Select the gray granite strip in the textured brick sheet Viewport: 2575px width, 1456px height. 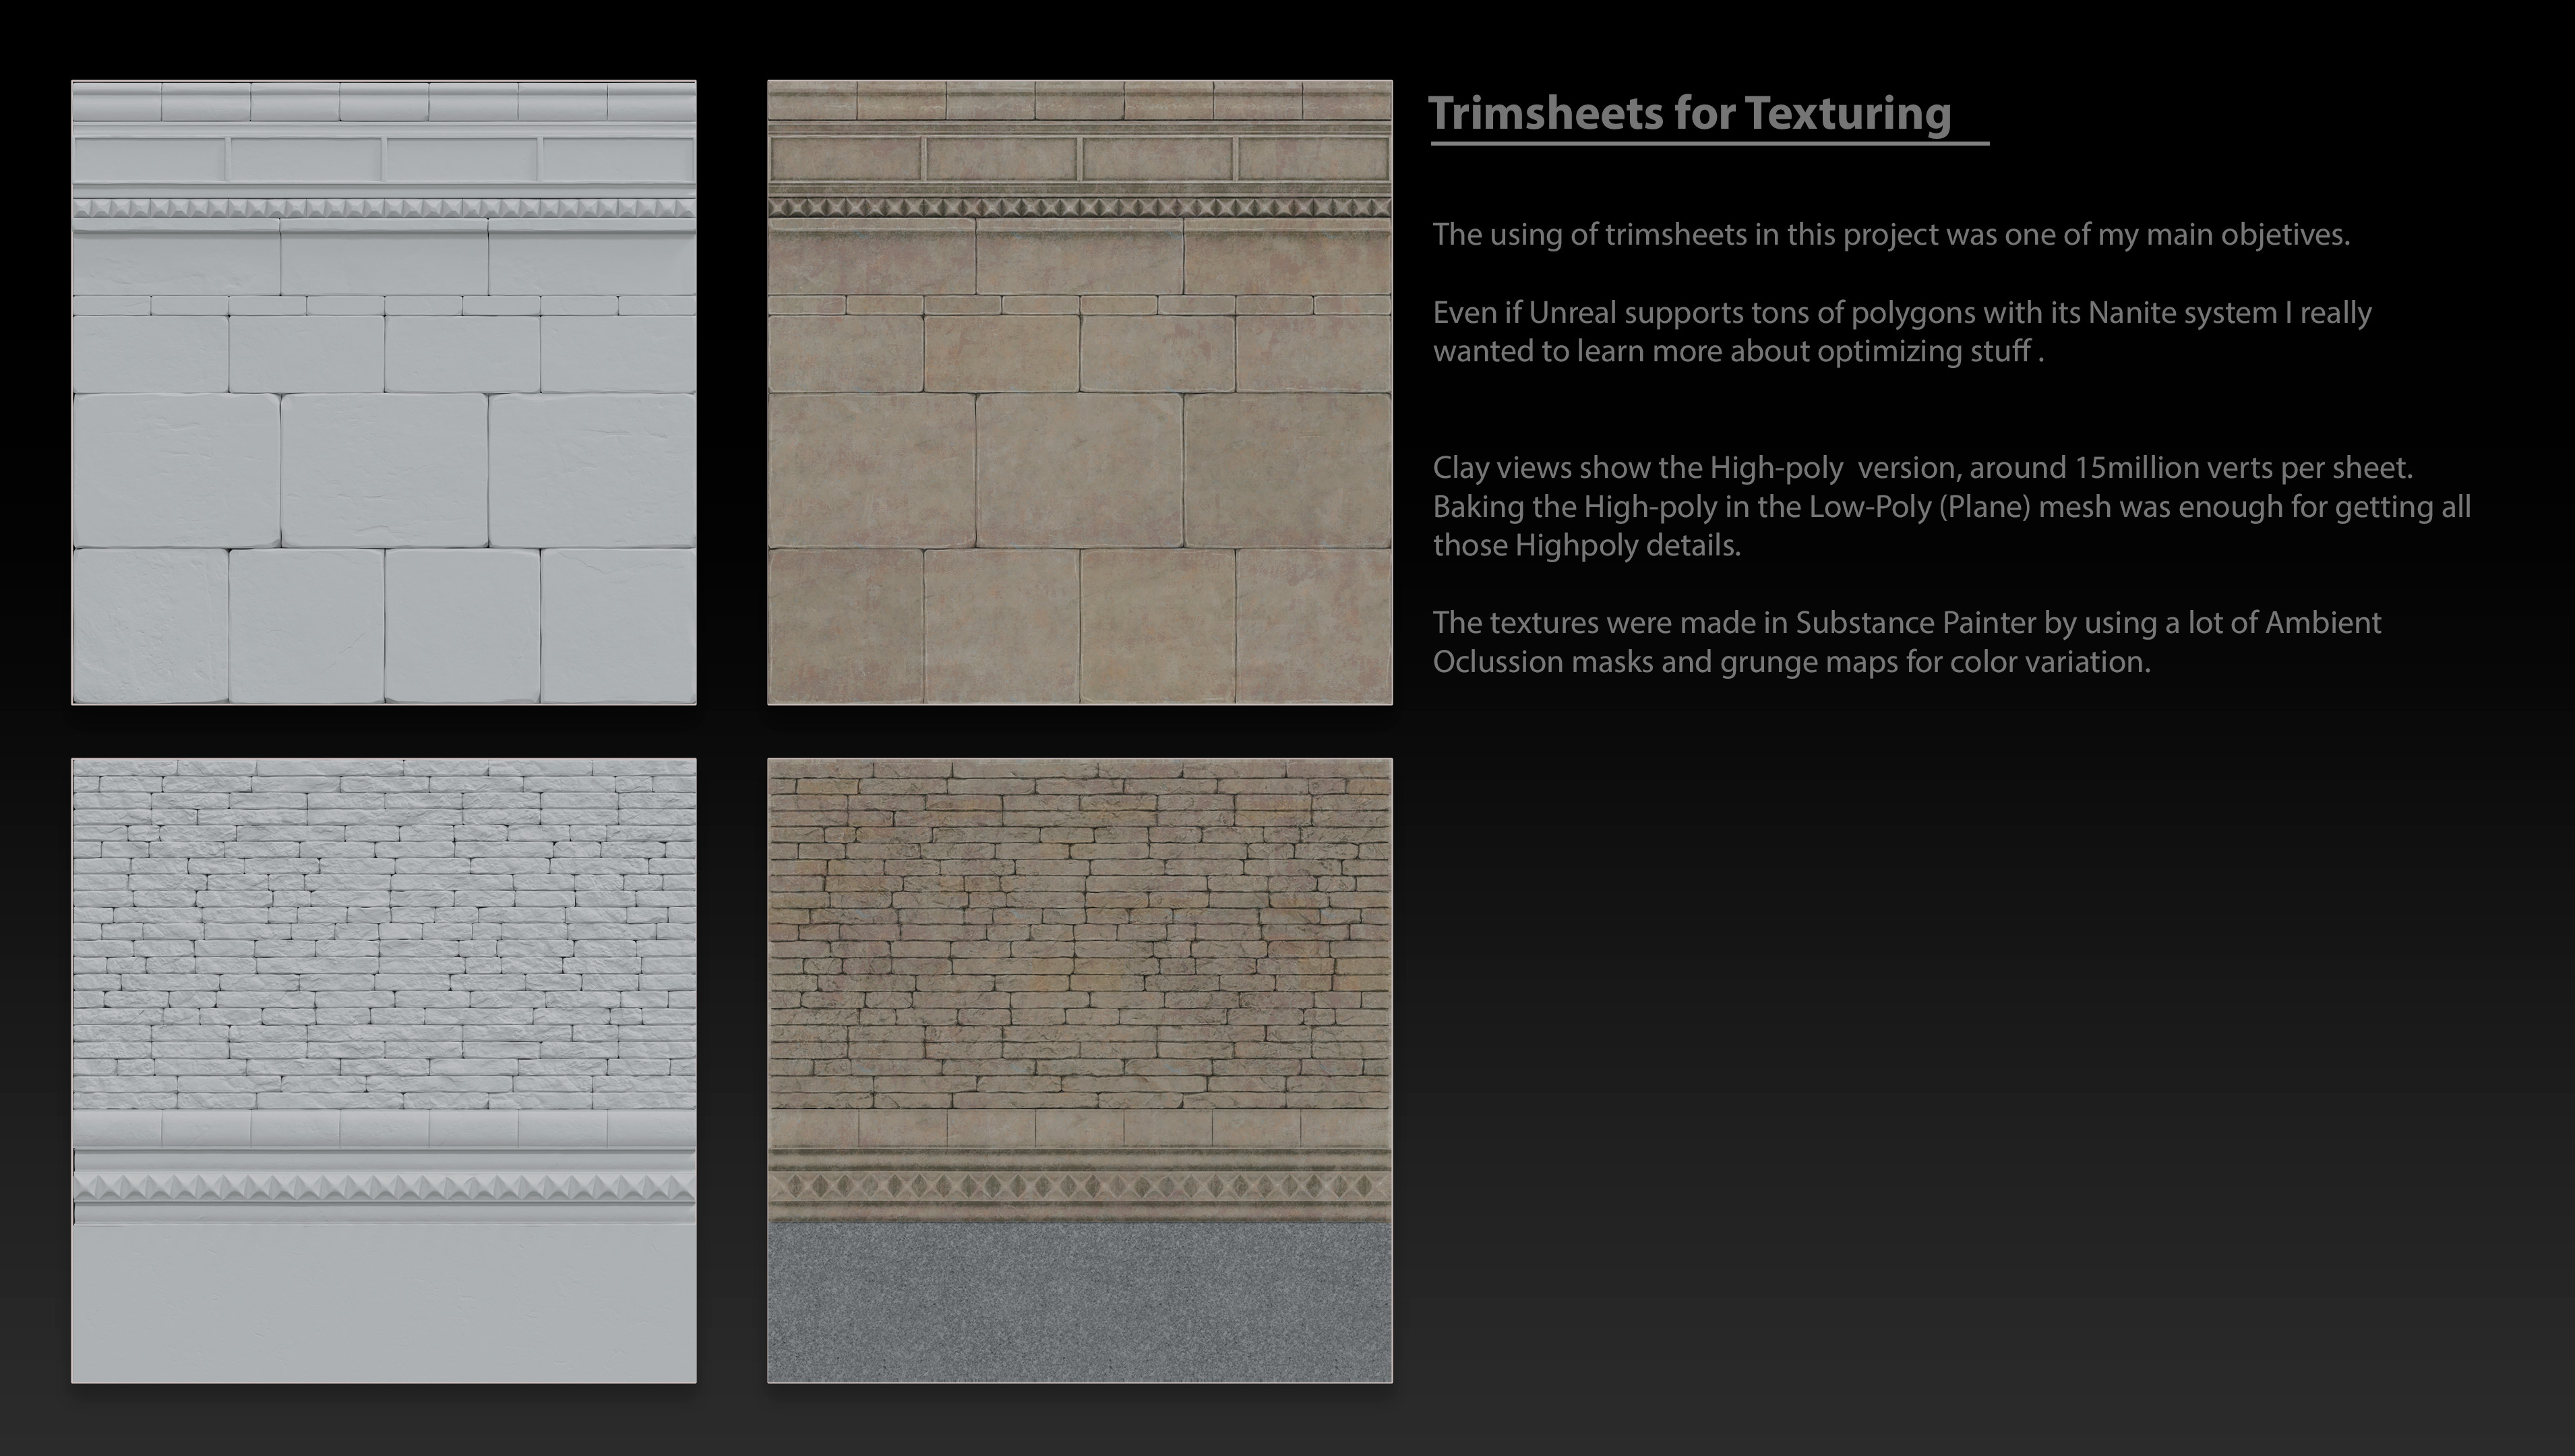(x=1079, y=1303)
